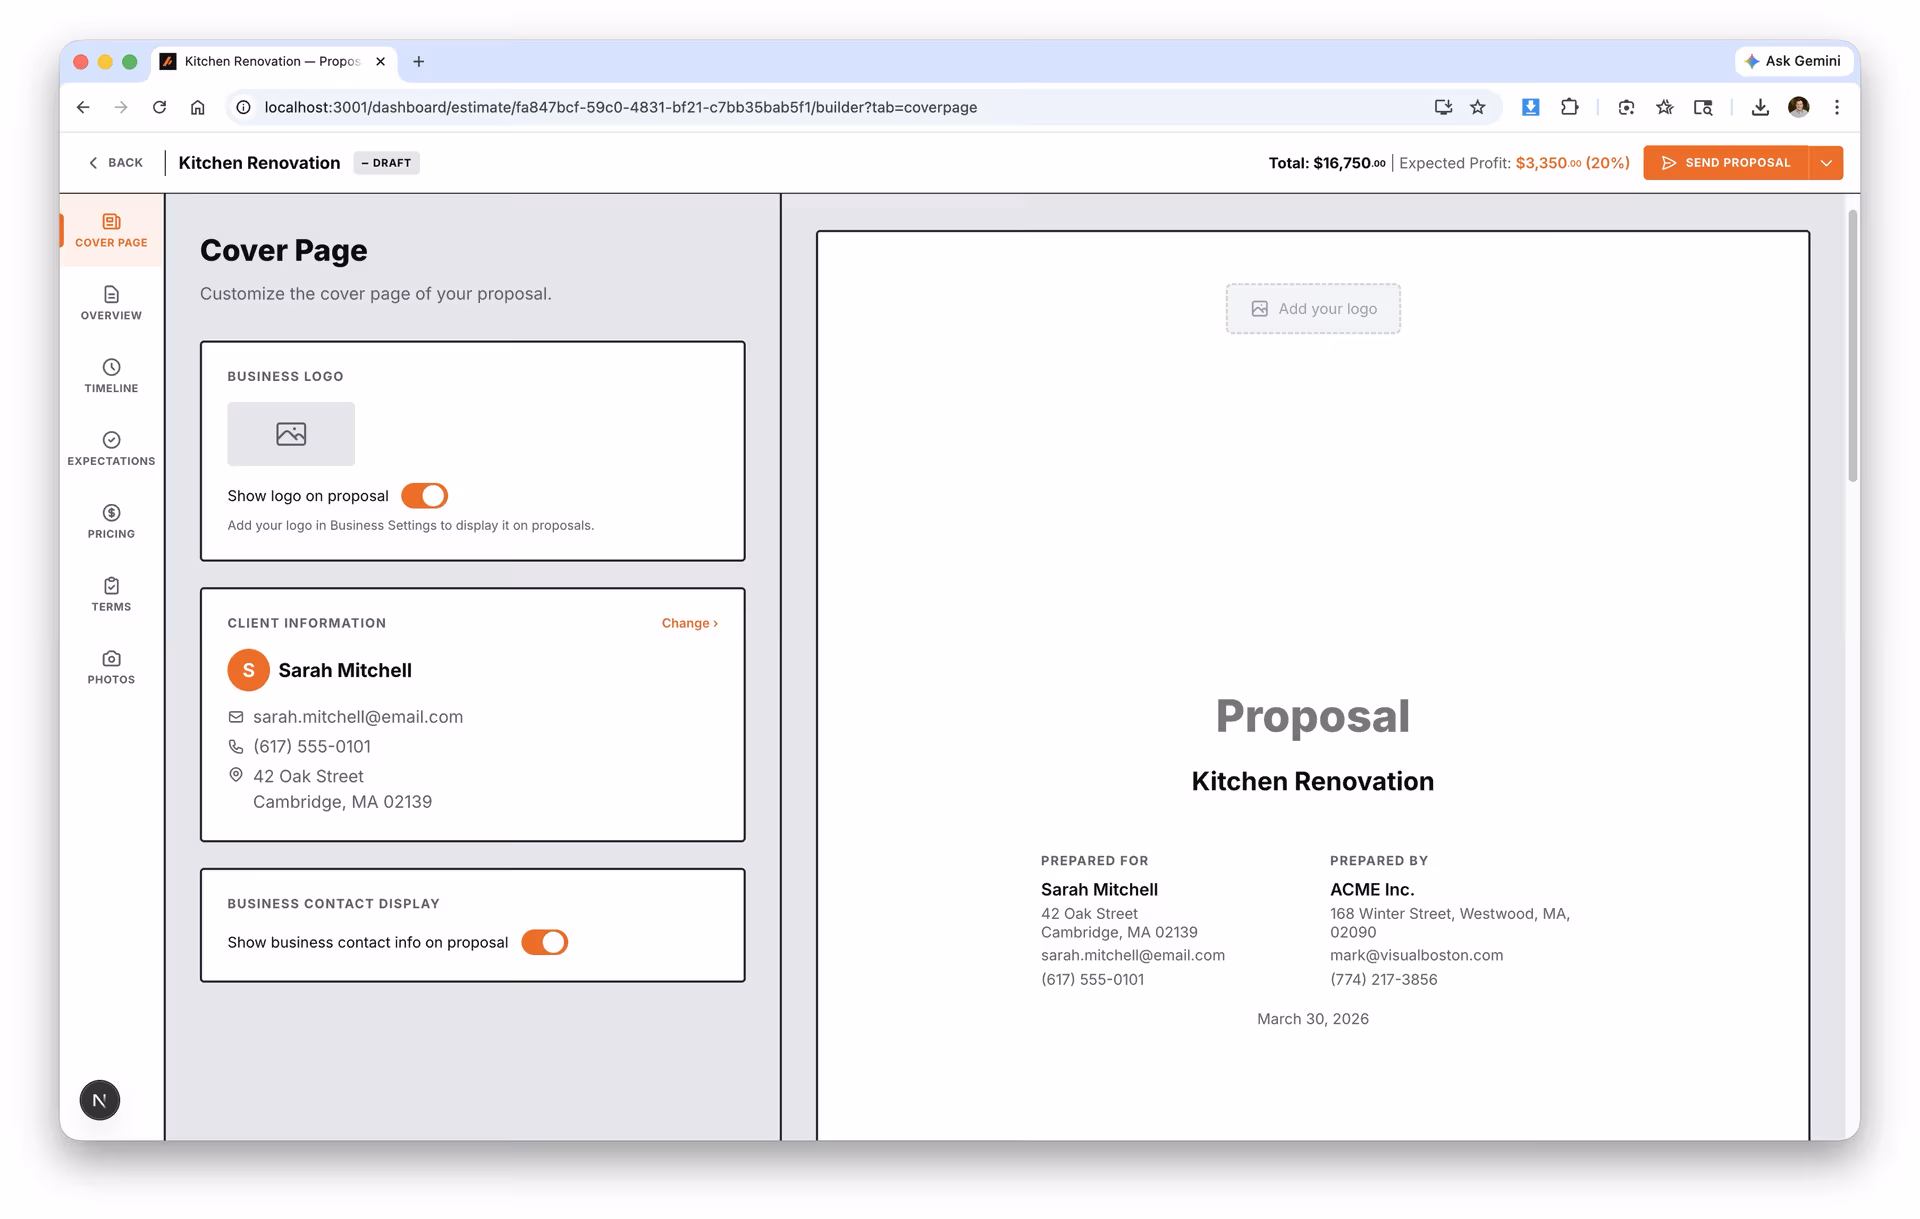Open the Chrome three-dot menu
This screenshot has width=1920, height=1219.
[1837, 107]
